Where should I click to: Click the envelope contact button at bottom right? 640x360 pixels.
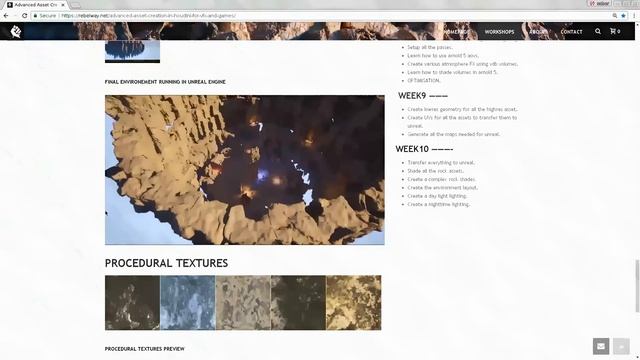(x=601, y=346)
